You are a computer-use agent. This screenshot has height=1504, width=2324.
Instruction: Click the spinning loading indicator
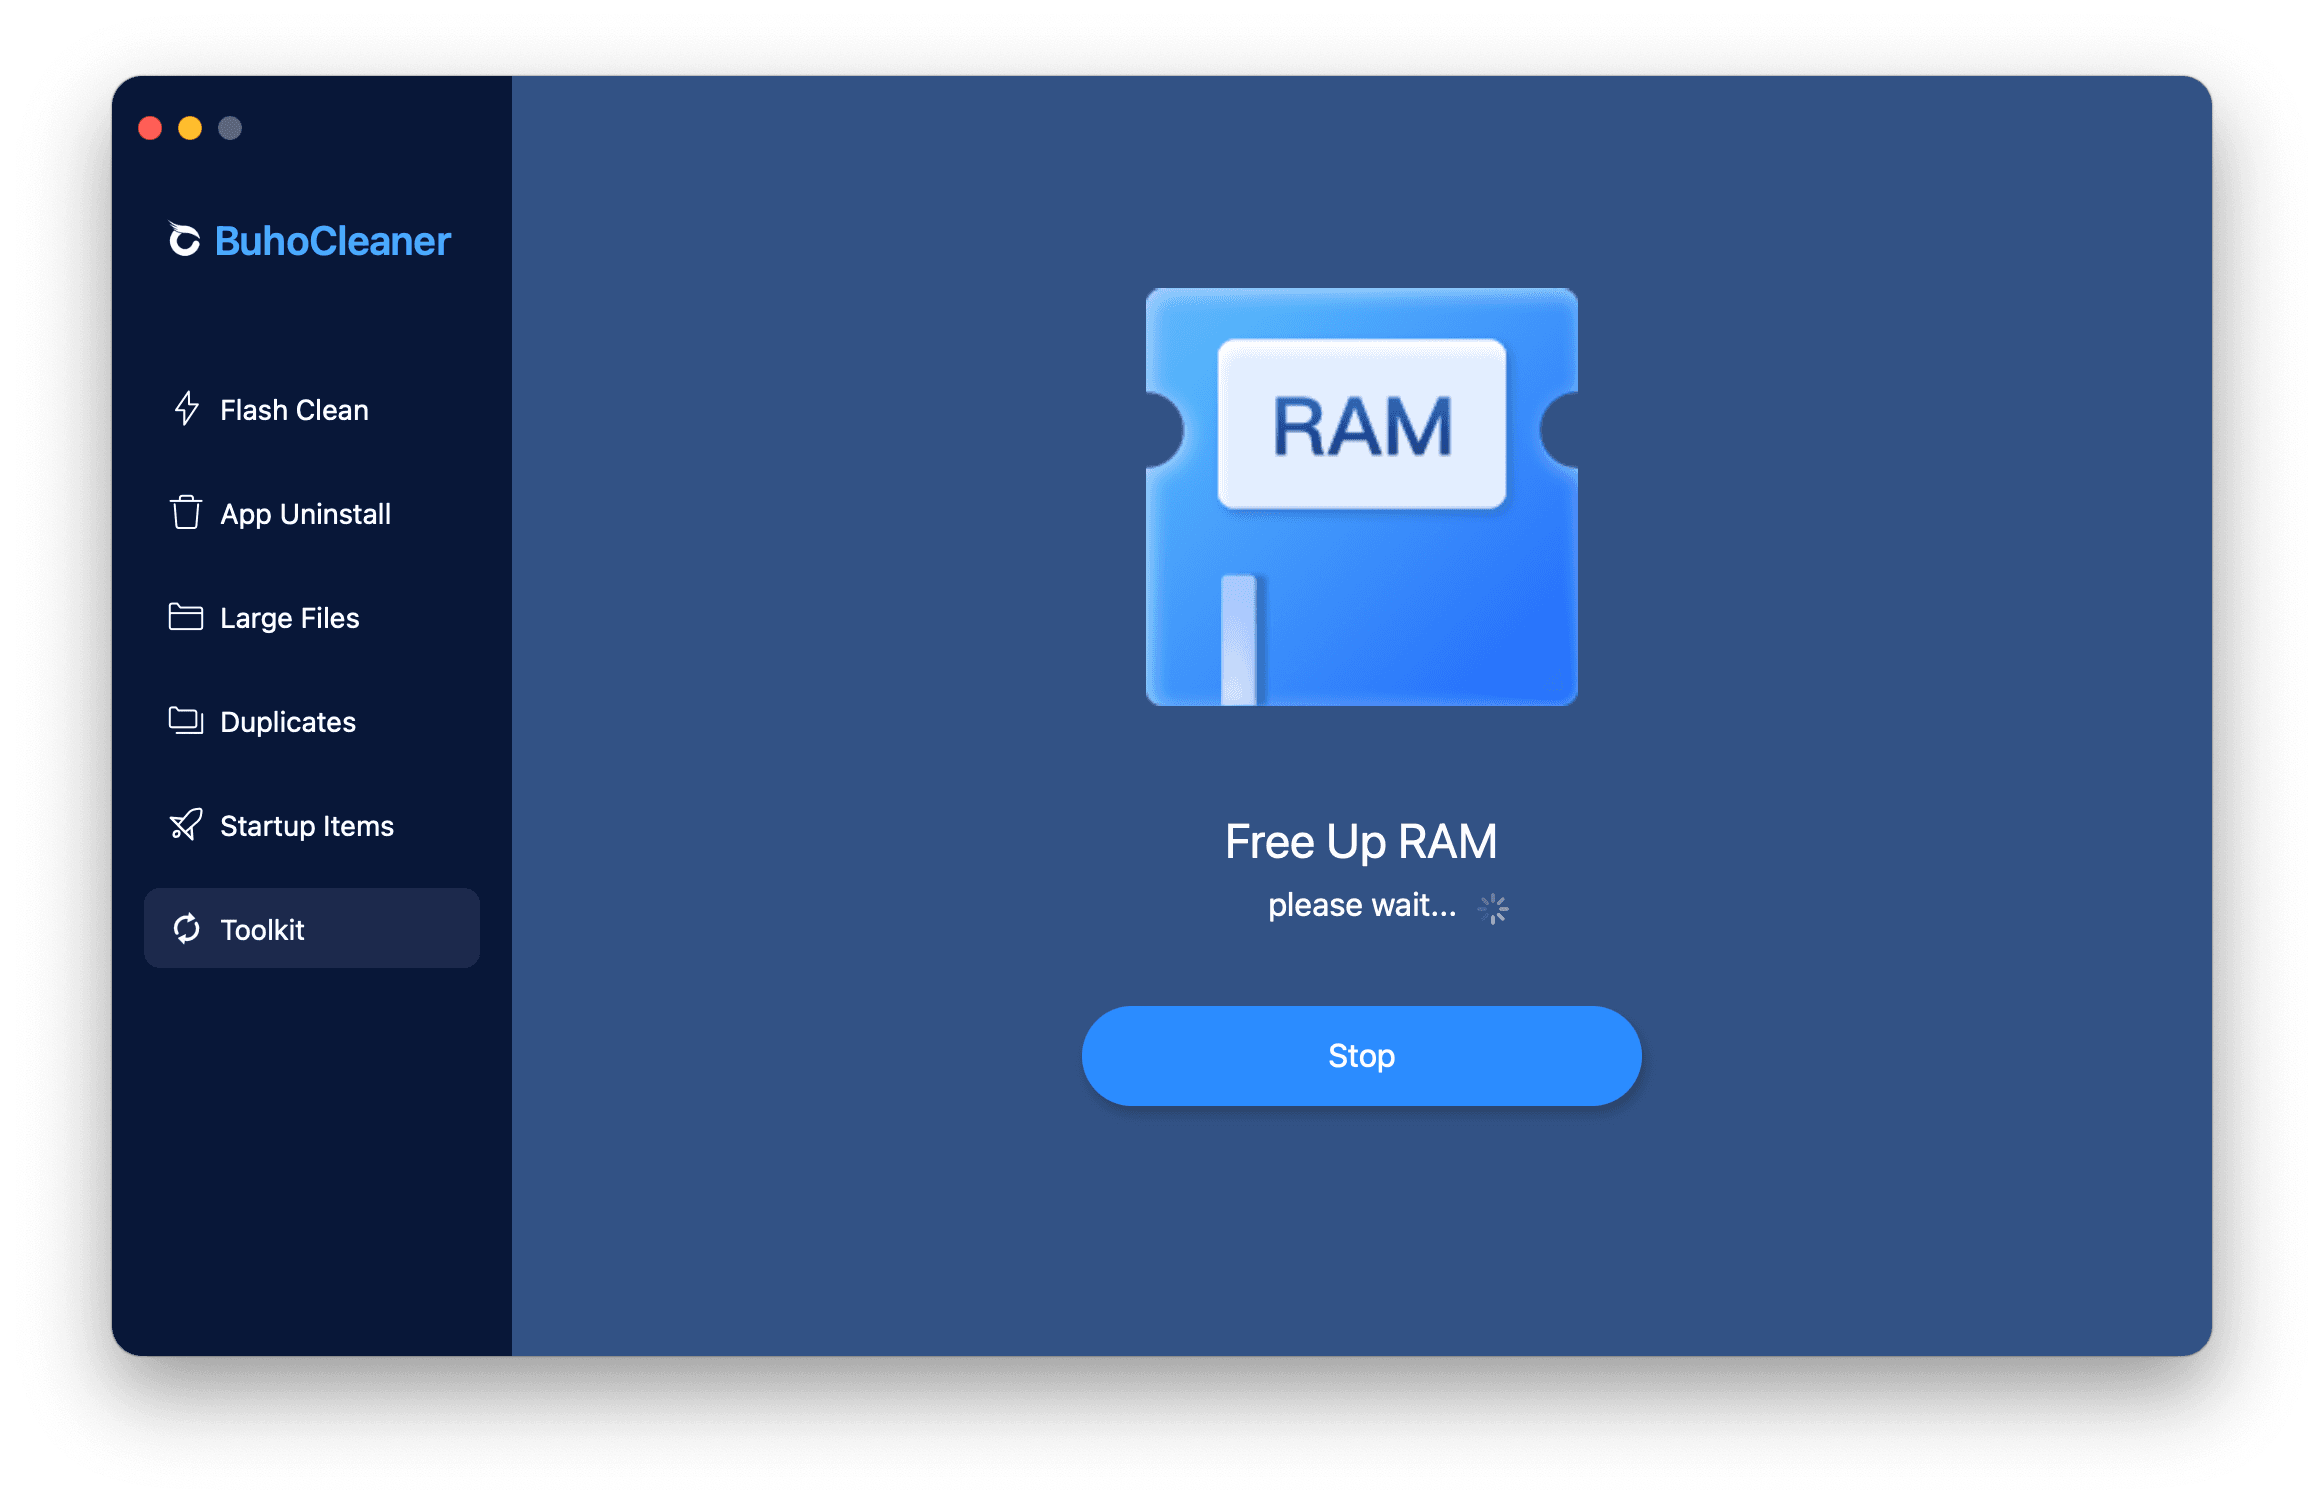click(x=1493, y=907)
